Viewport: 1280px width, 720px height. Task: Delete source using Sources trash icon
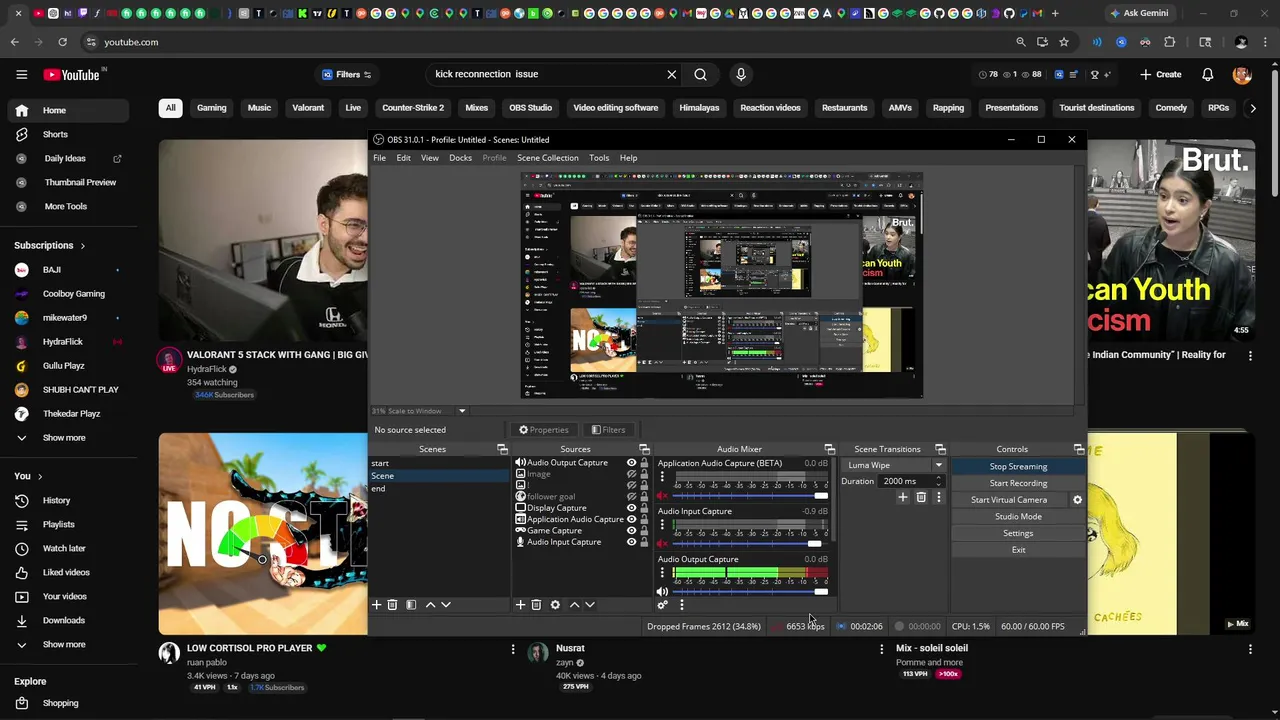tap(536, 605)
